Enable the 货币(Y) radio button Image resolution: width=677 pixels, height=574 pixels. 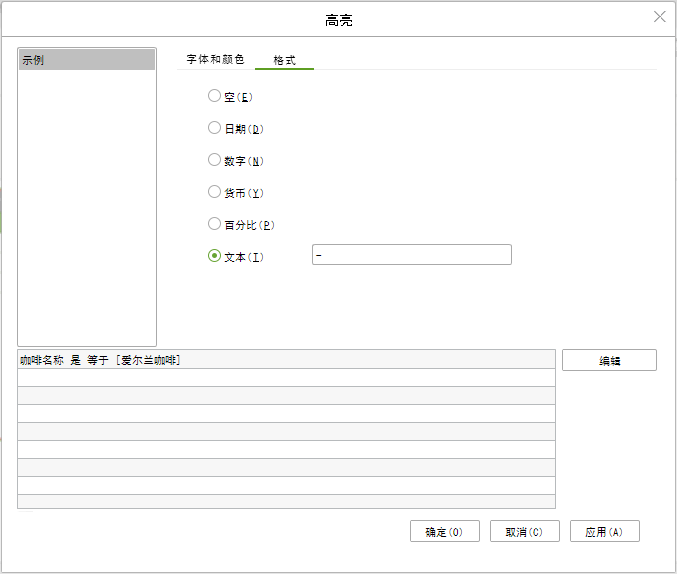pos(214,192)
